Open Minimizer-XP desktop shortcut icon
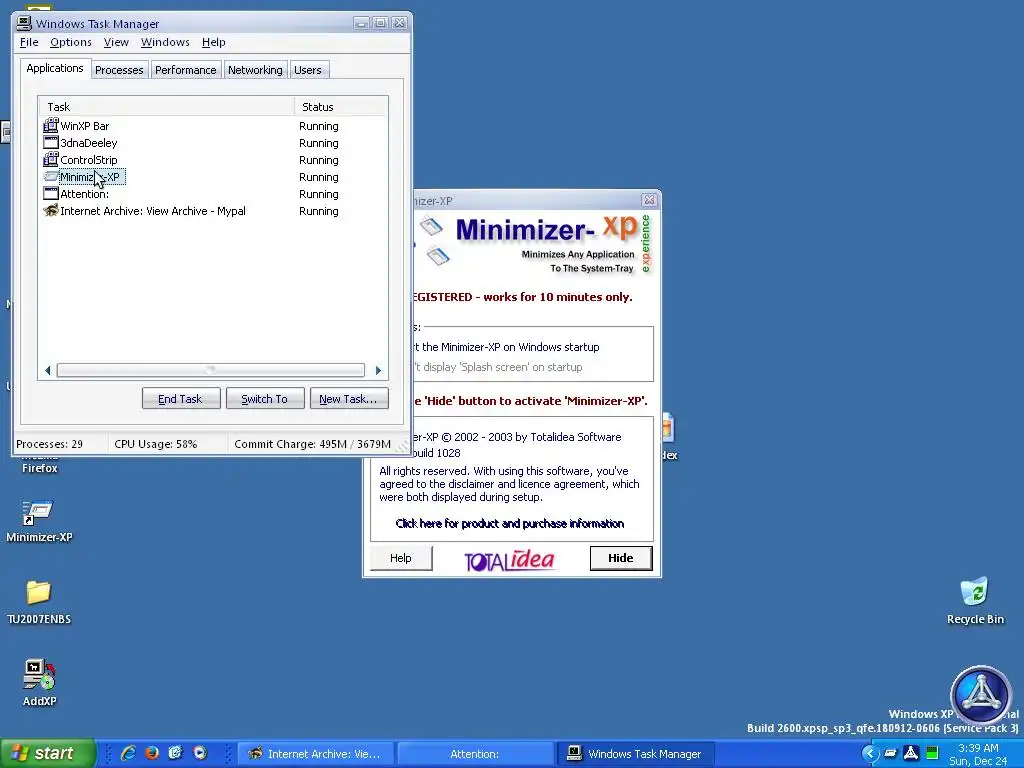The width and height of the screenshot is (1024, 768). pyautogui.click(x=38, y=513)
